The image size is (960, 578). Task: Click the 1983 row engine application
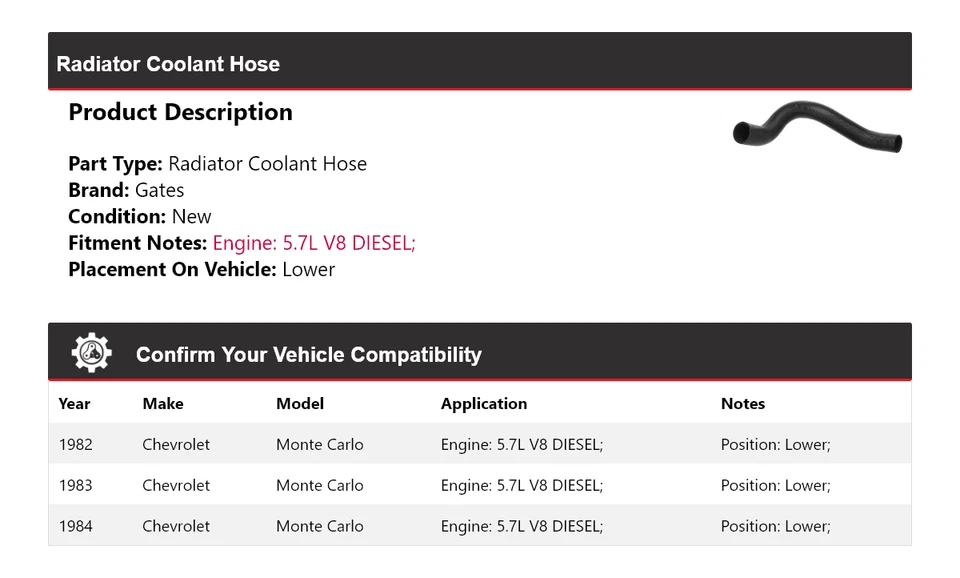coord(522,486)
